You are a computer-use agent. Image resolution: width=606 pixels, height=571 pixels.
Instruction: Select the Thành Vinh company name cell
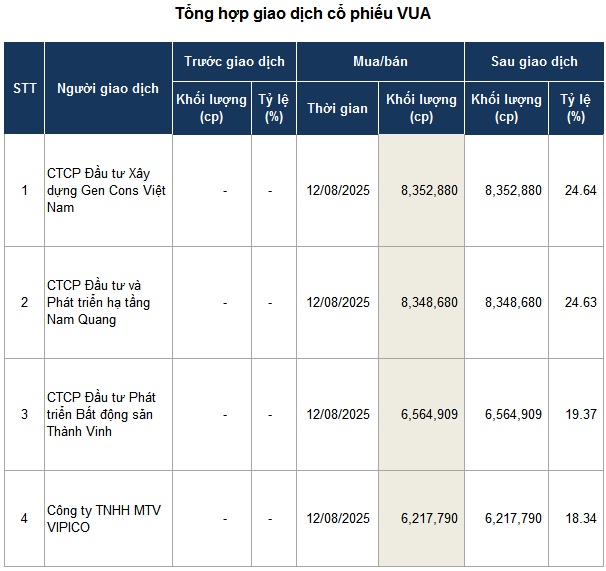(x=108, y=414)
